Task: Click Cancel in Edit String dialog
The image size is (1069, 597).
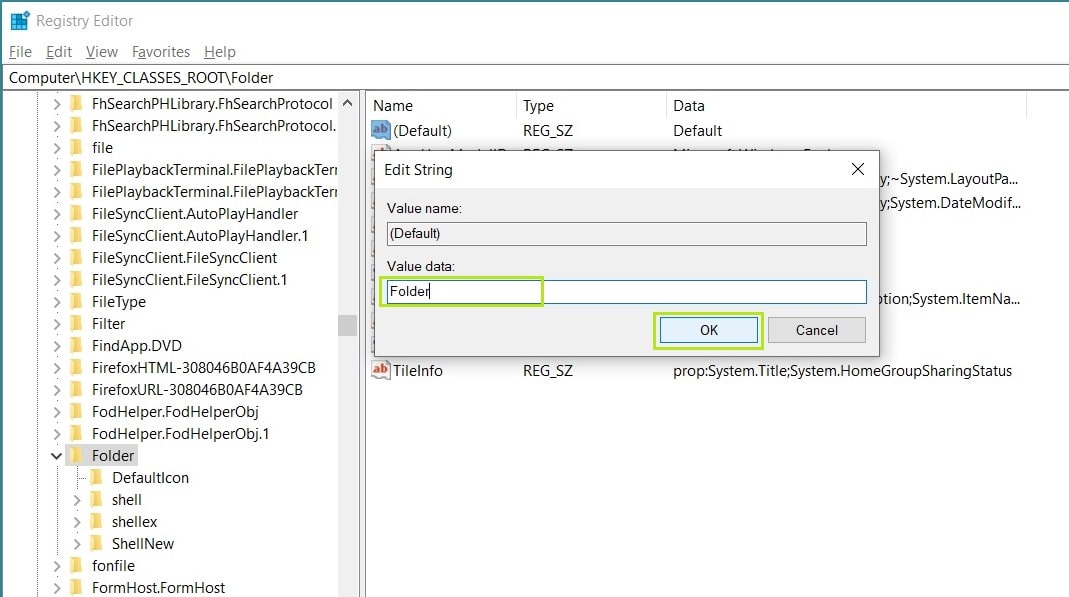Action: tap(816, 330)
